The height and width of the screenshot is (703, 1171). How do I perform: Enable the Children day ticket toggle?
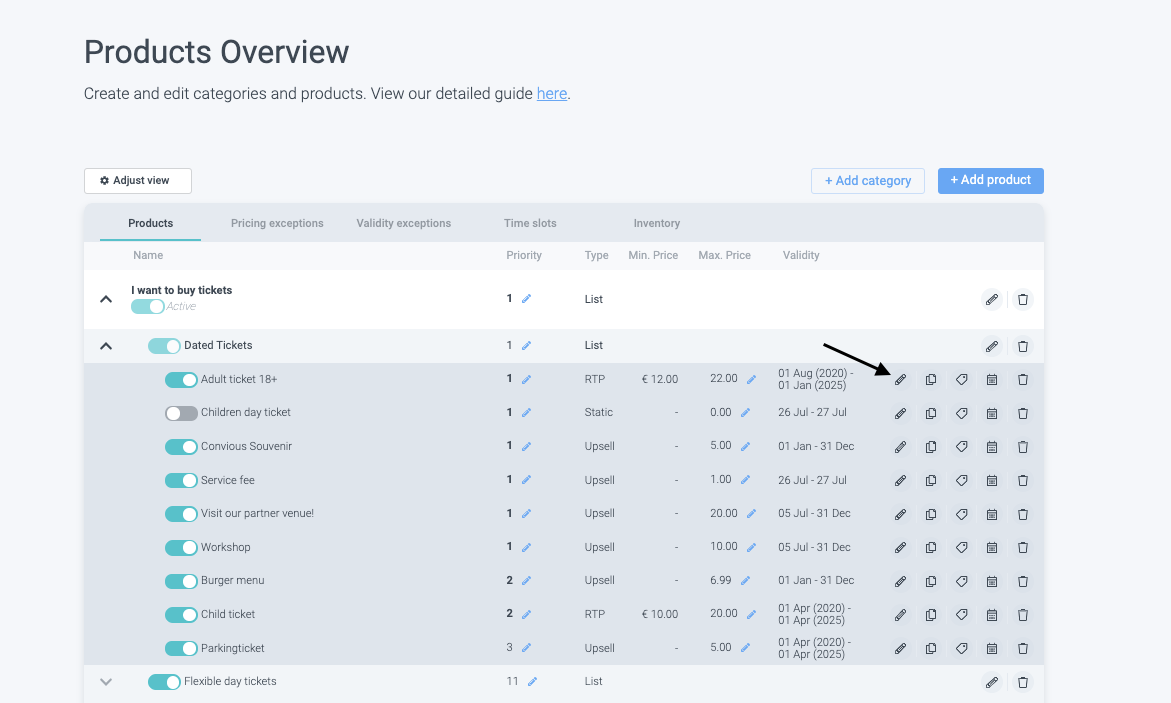(x=181, y=413)
